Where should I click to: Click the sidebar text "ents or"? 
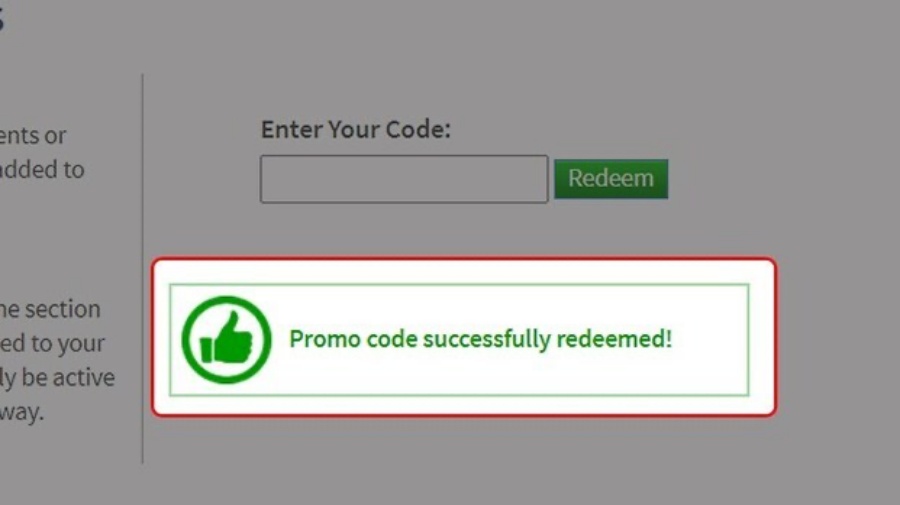point(33,136)
